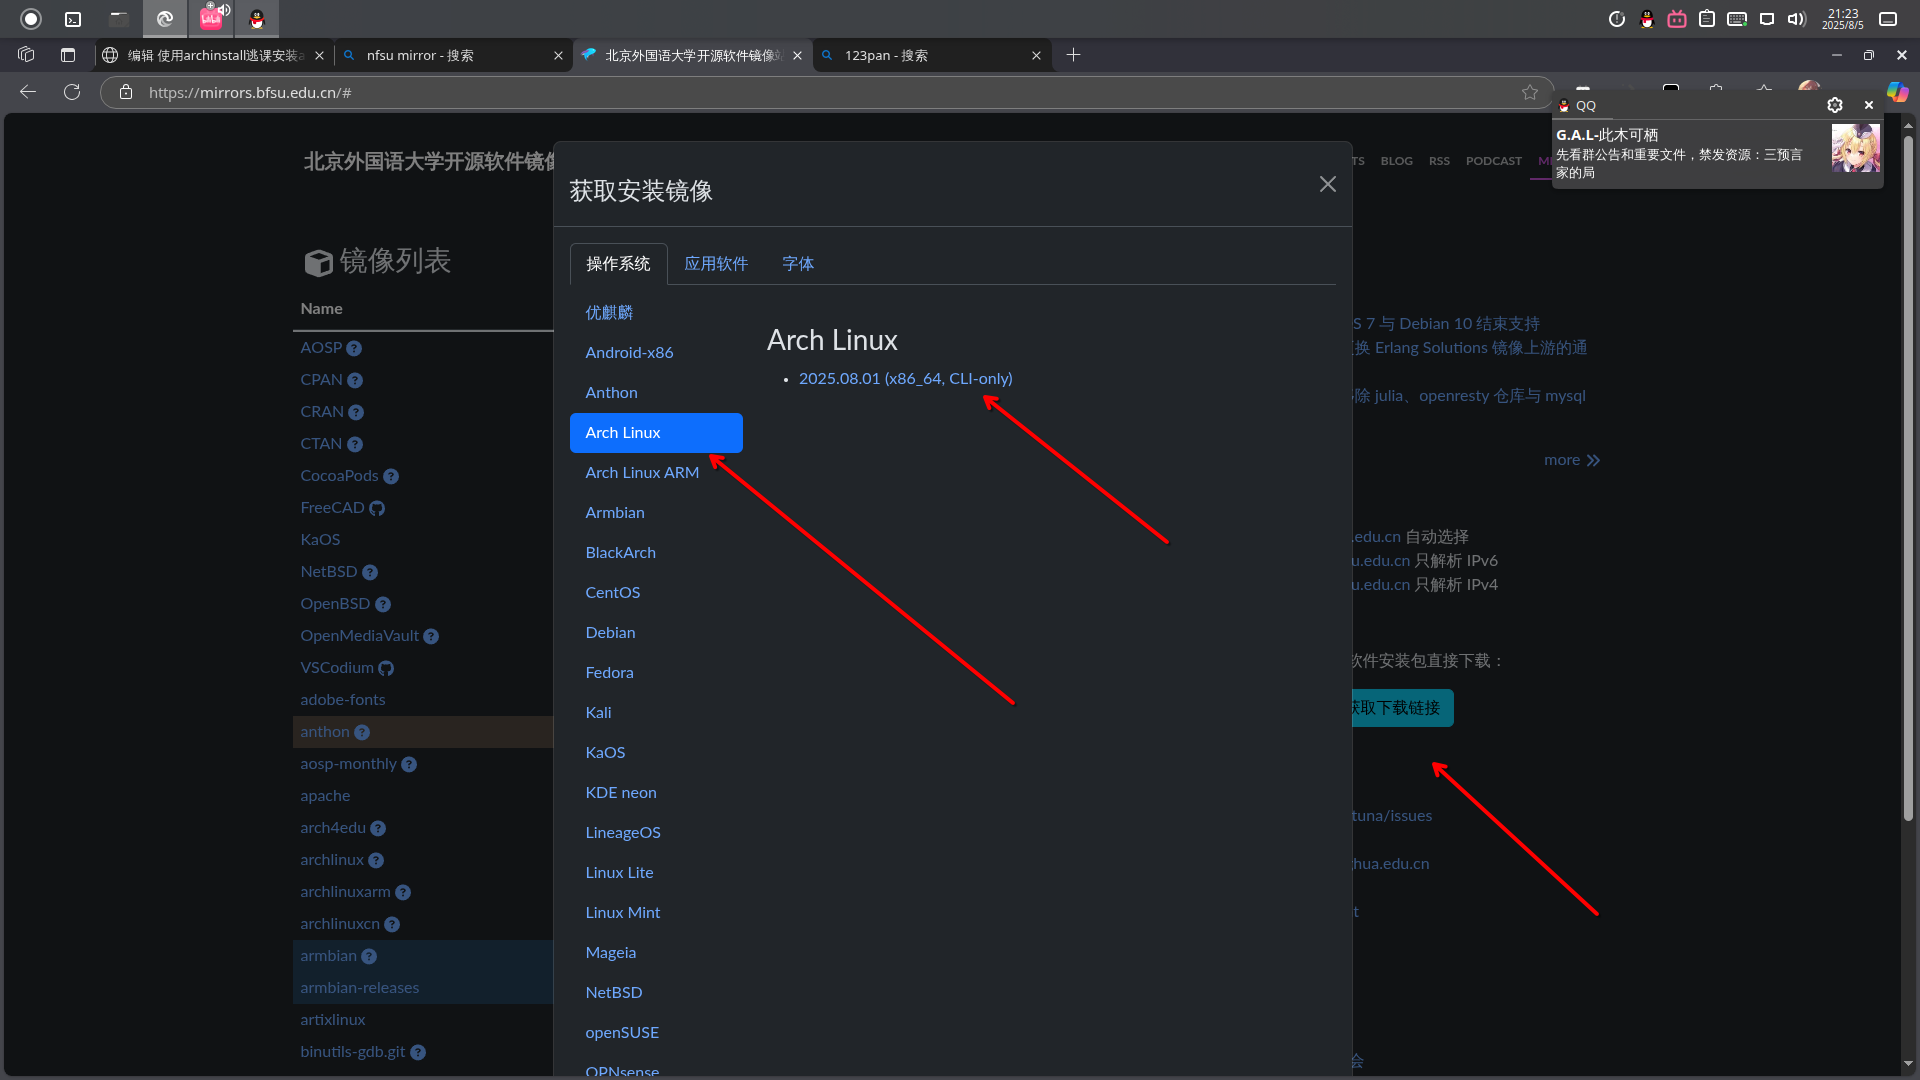
Task: Click the page vertical scrollbar
Action: point(1908,480)
